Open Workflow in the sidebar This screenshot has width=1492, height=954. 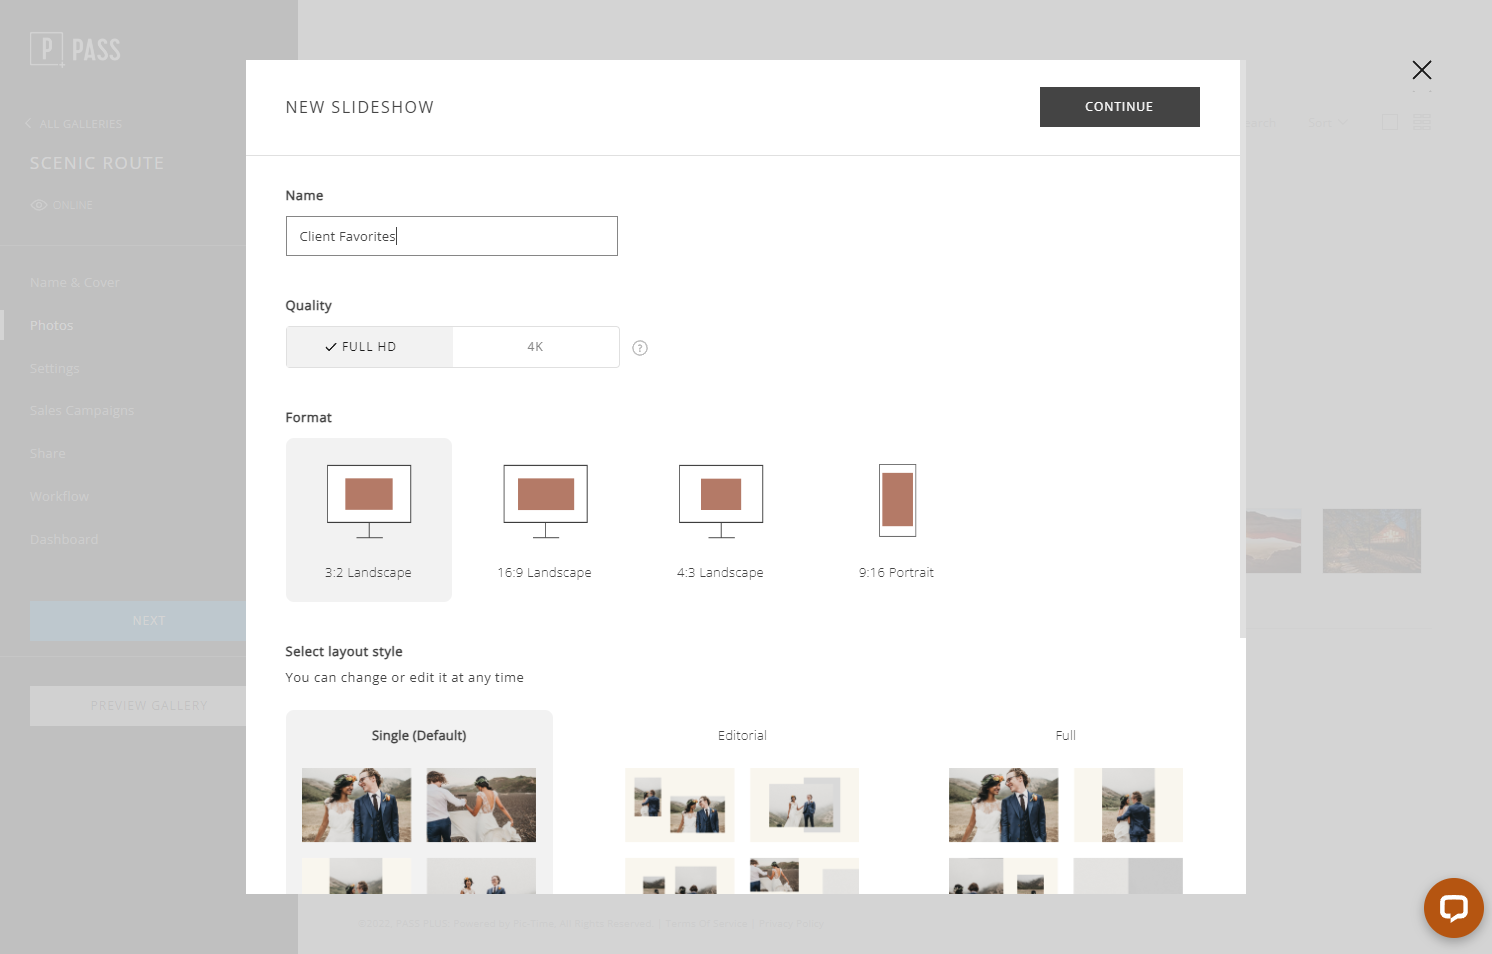click(59, 497)
